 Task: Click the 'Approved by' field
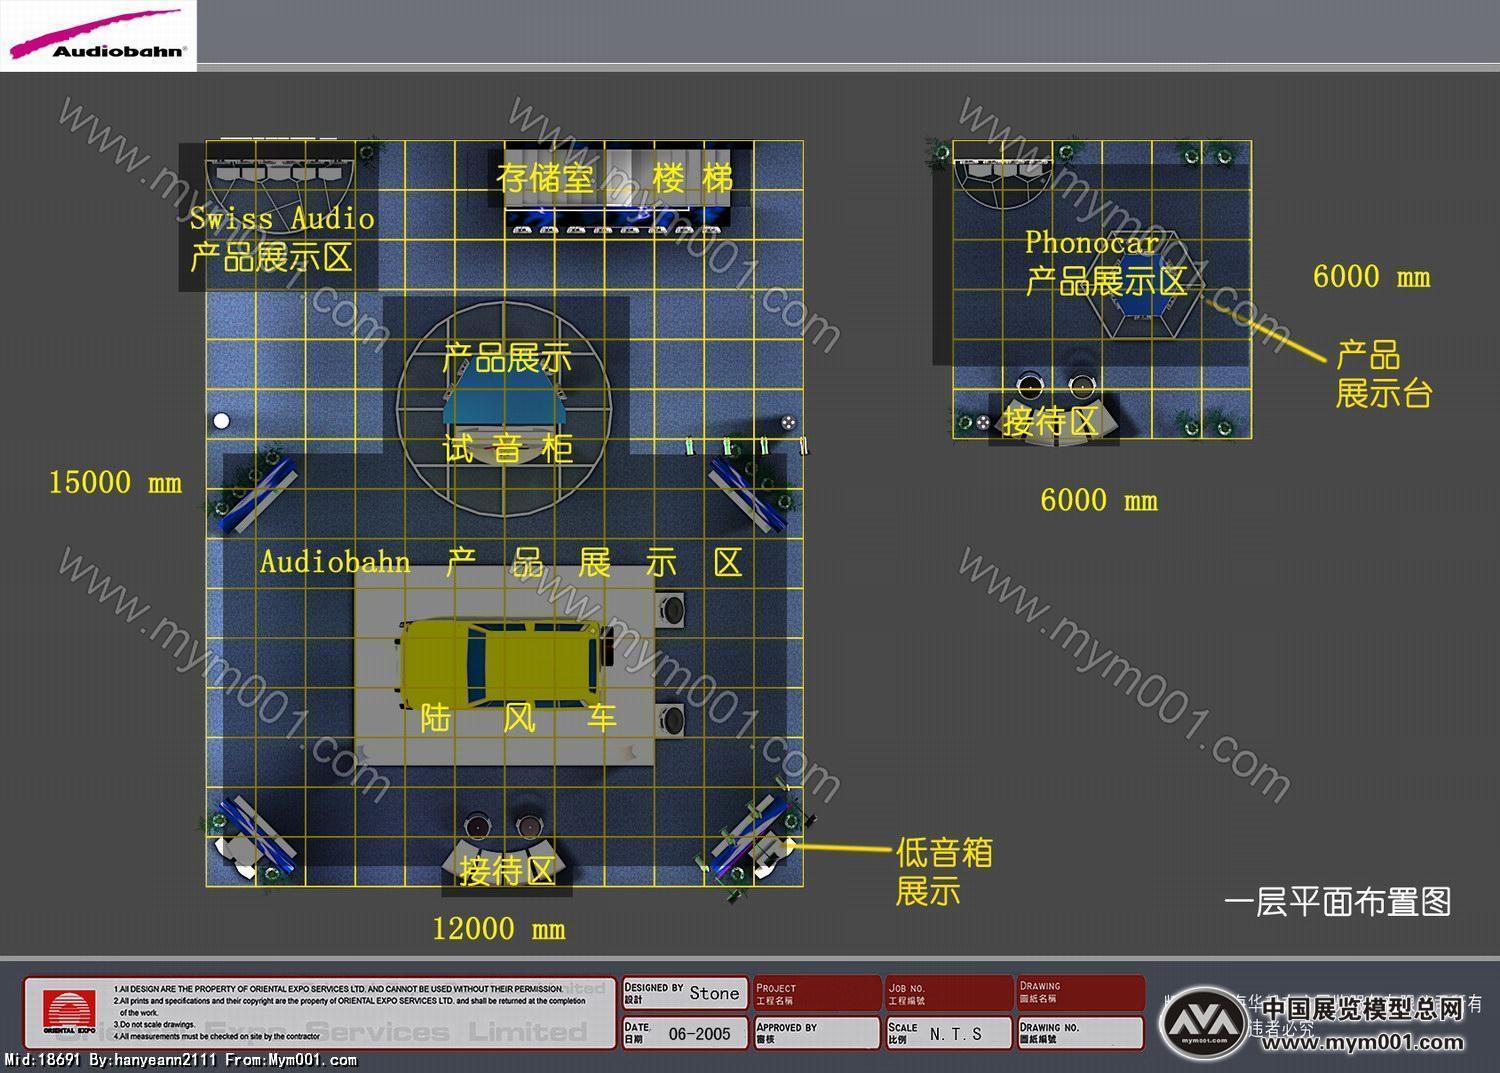click(x=818, y=1033)
